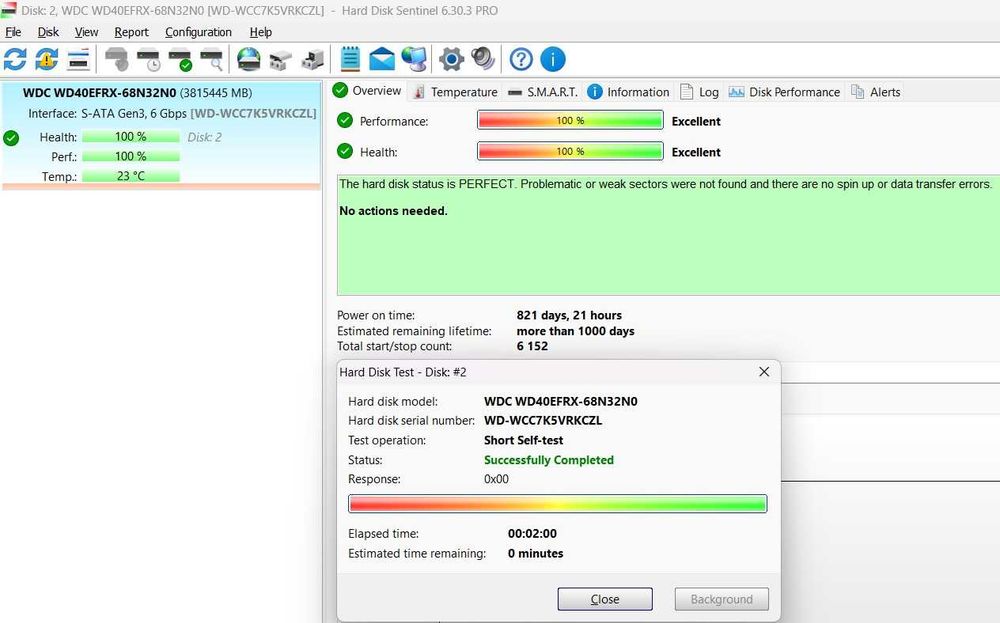Open the Help menu
Viewport: 1000px width, 623px height.
[x=260, y=32]
